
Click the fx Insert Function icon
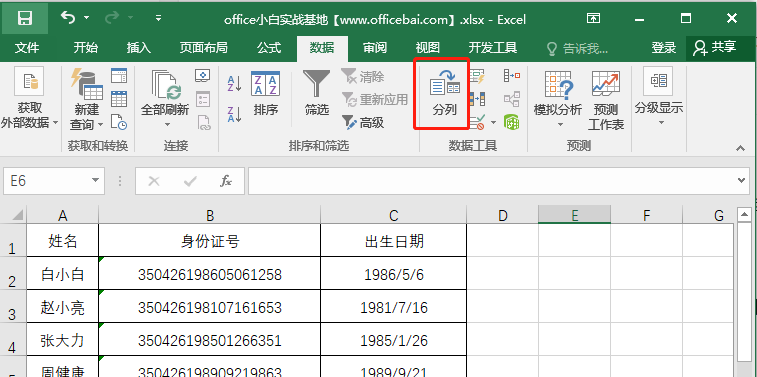pos(226,181)
